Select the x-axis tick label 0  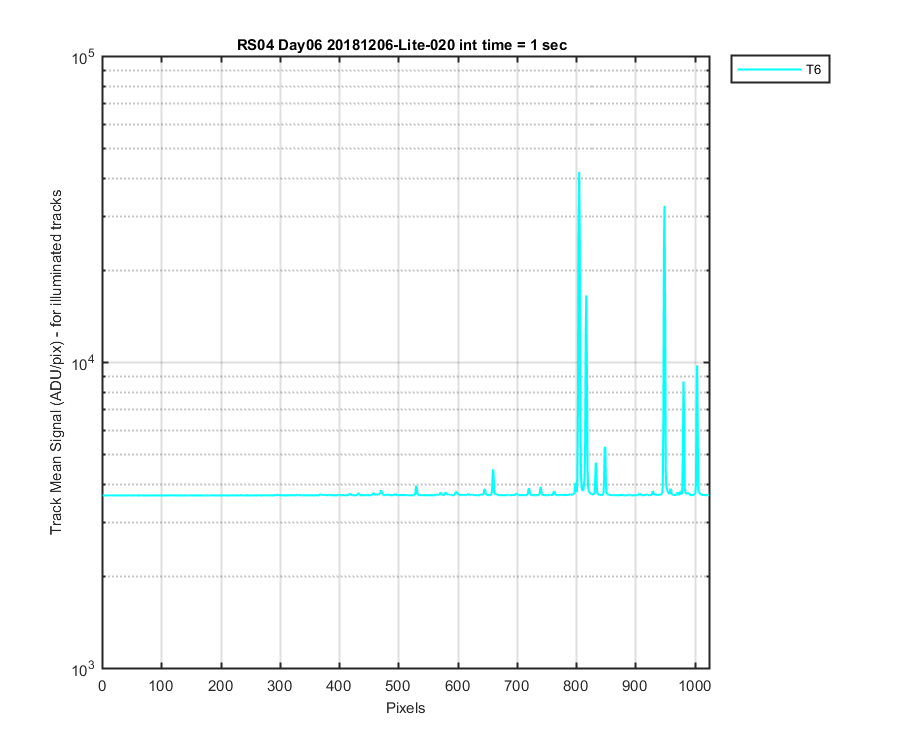pyautogui.click(x=102, y=686)
